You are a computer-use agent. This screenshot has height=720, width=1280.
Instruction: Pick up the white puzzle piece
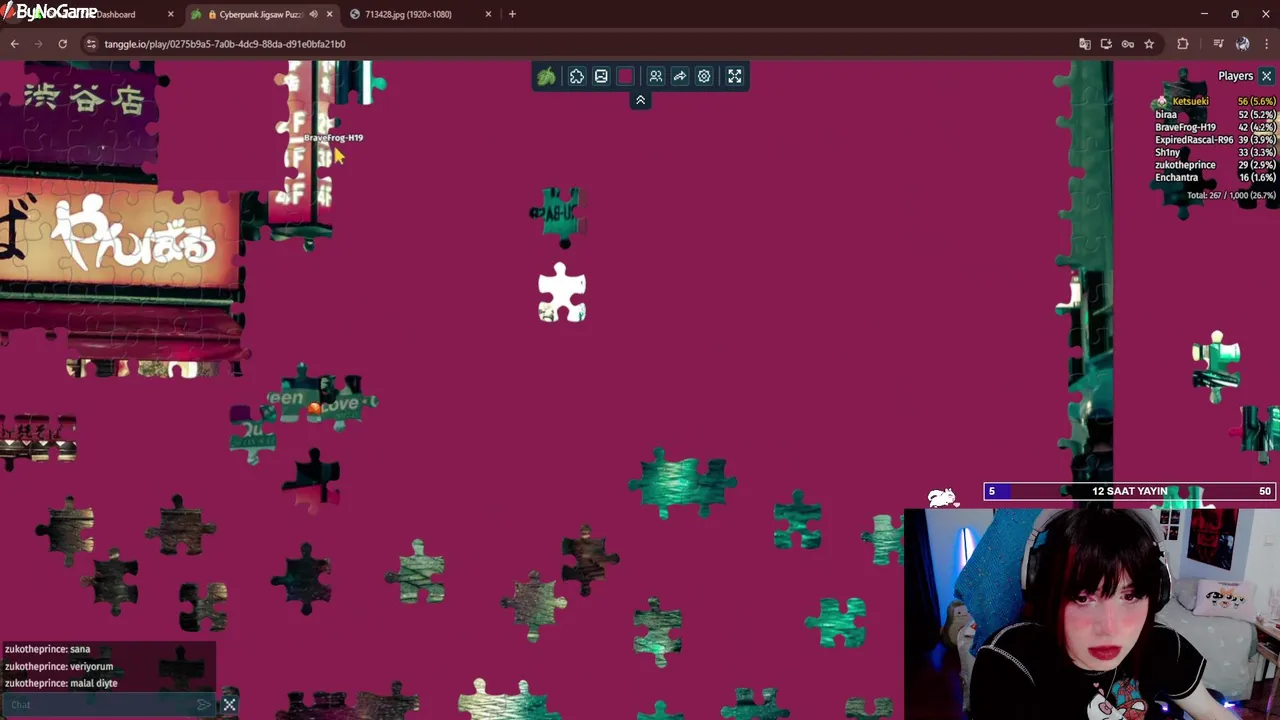[x=562, y=293]
